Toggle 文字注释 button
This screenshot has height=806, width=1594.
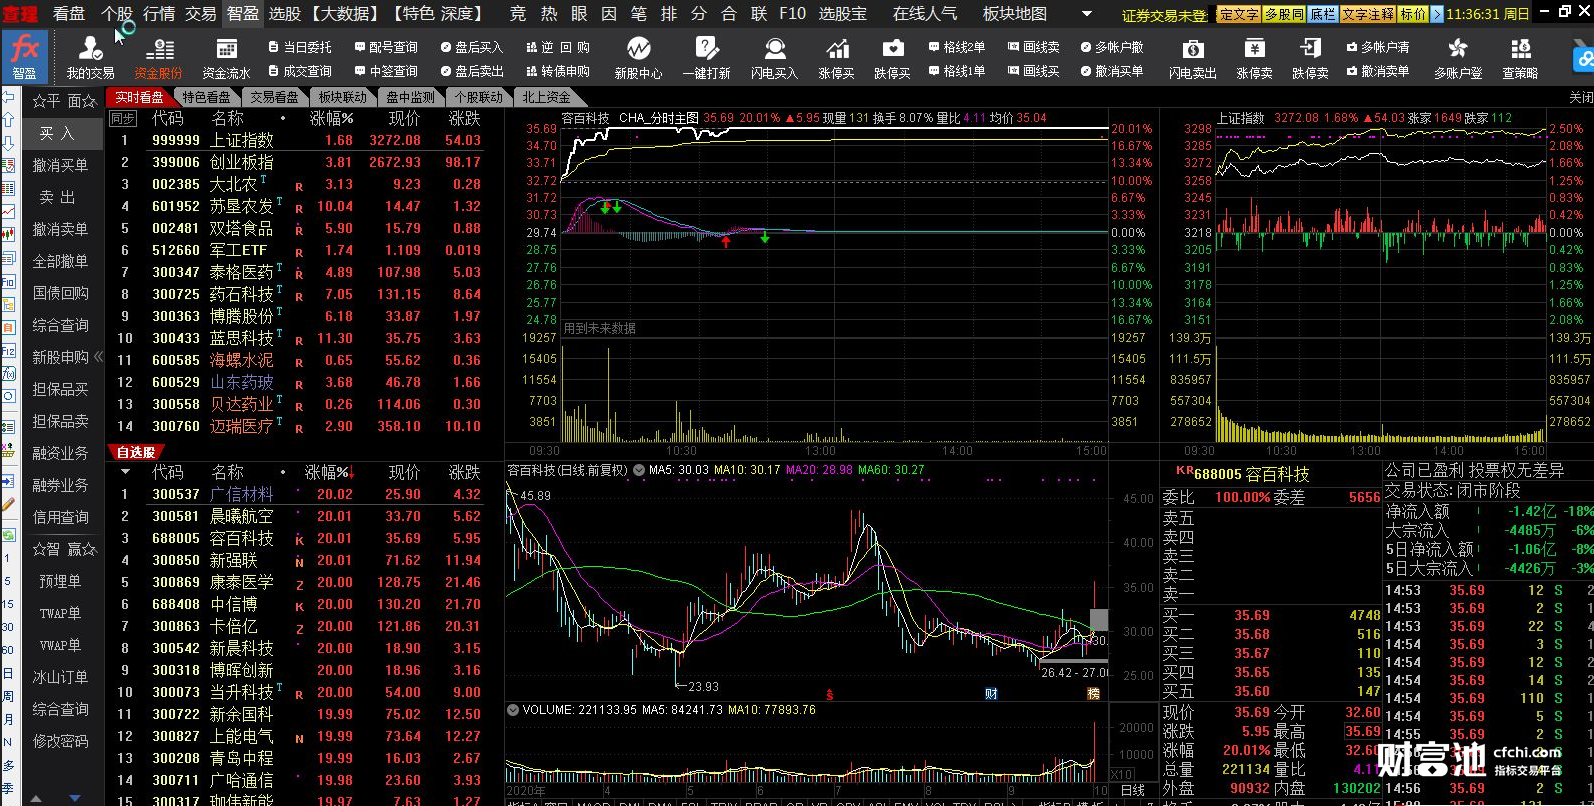click(1368, 14)
